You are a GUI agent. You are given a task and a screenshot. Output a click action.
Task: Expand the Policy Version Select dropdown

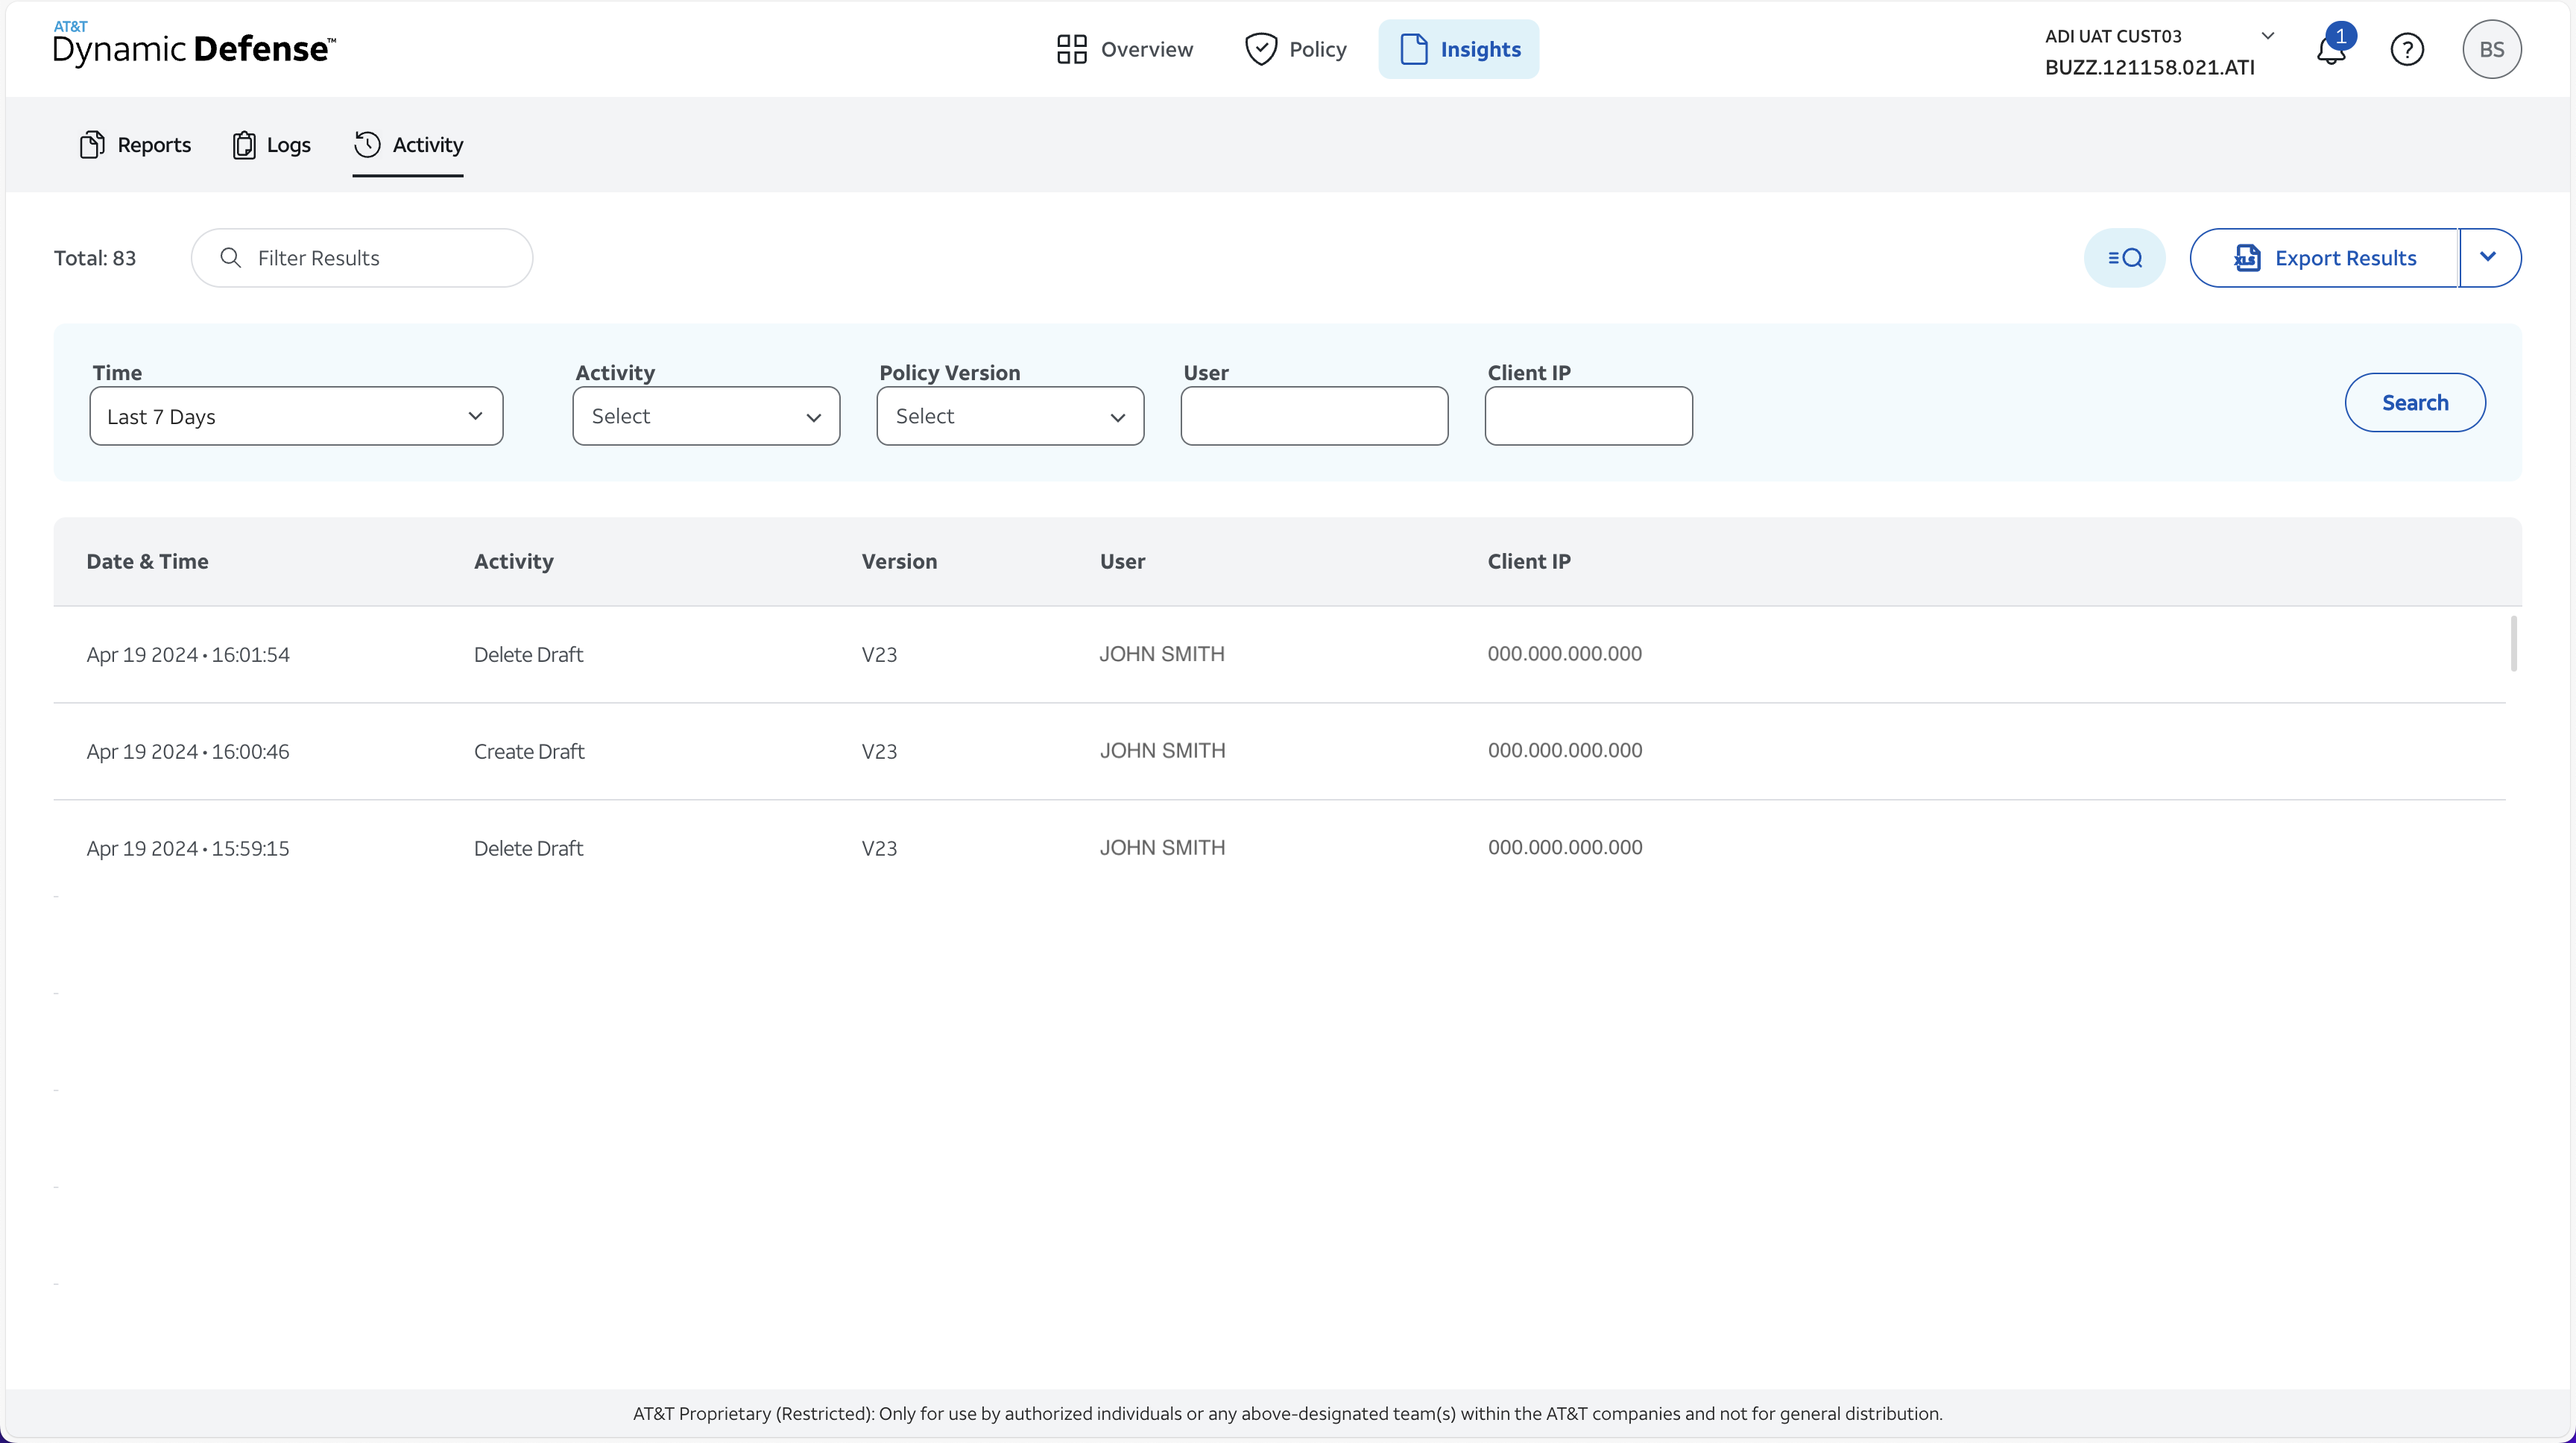click(1010, 416)
